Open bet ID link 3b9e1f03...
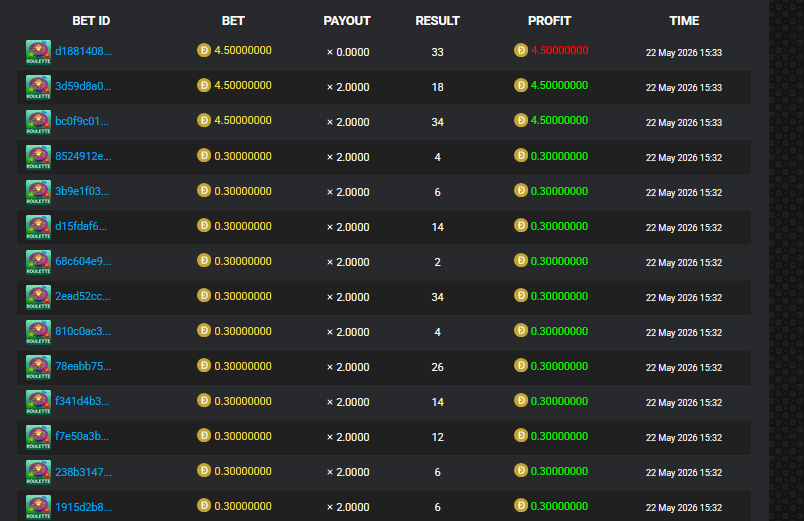Screen dimensions: 804x521 82,191
